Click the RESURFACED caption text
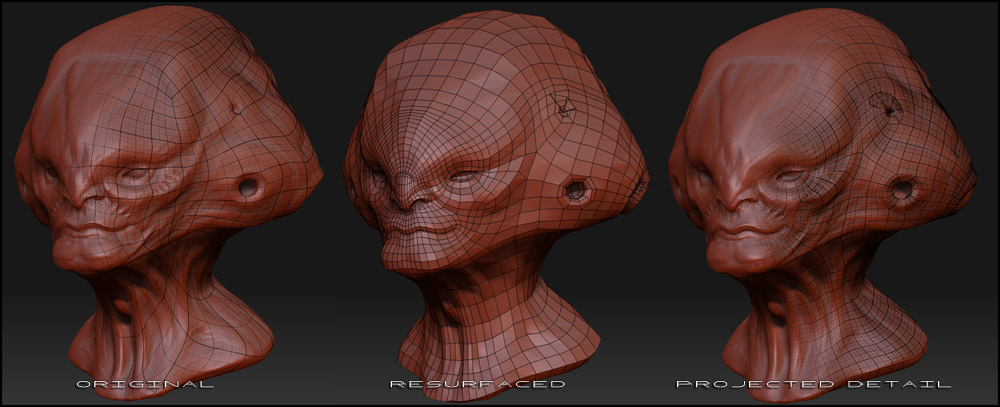This screenshot has width=1000, height=407. pos(478,384)
